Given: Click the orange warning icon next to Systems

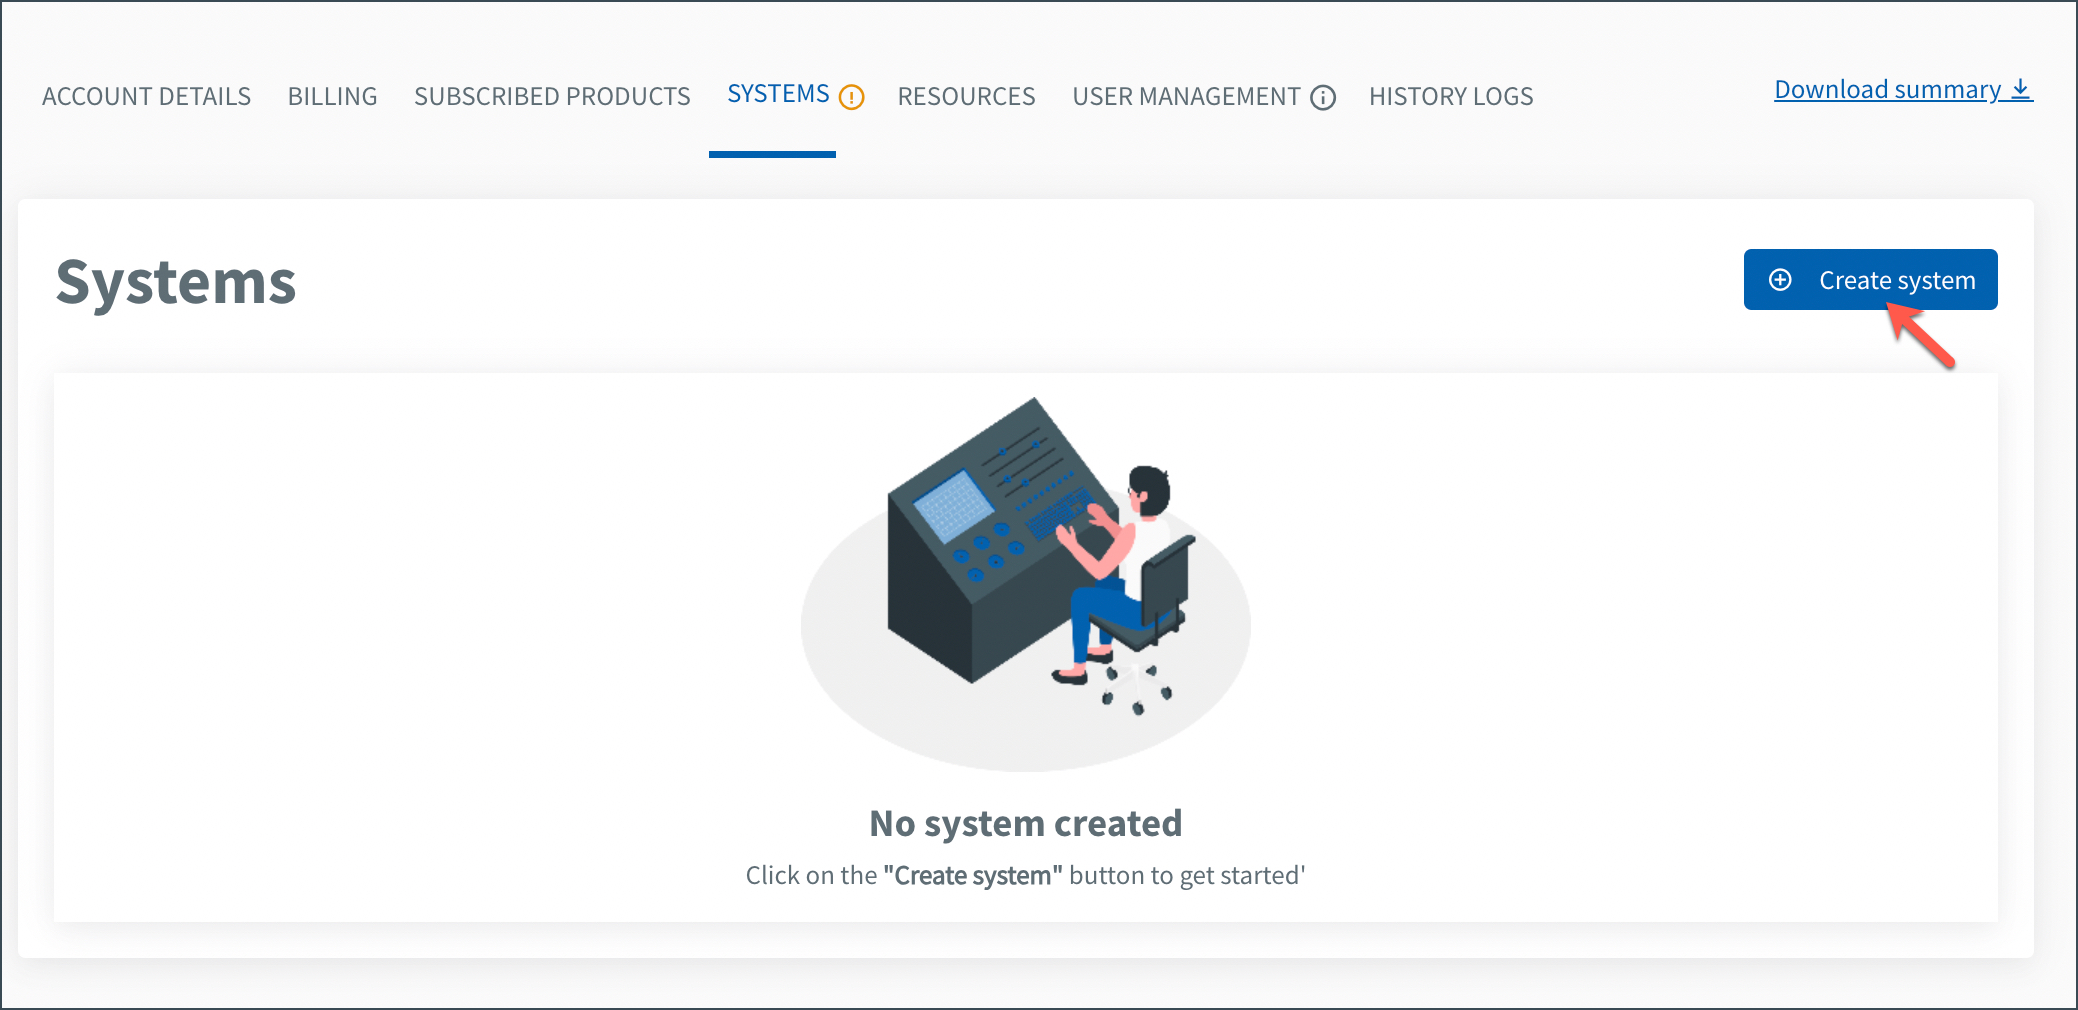Looking at the screenshot, I should 851,97.
